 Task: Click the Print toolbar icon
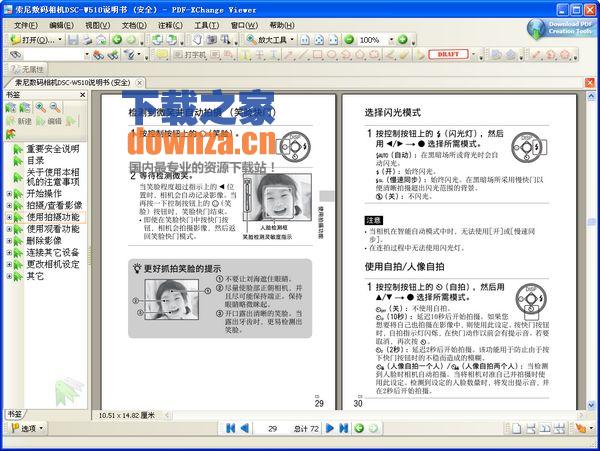(87, 40)
